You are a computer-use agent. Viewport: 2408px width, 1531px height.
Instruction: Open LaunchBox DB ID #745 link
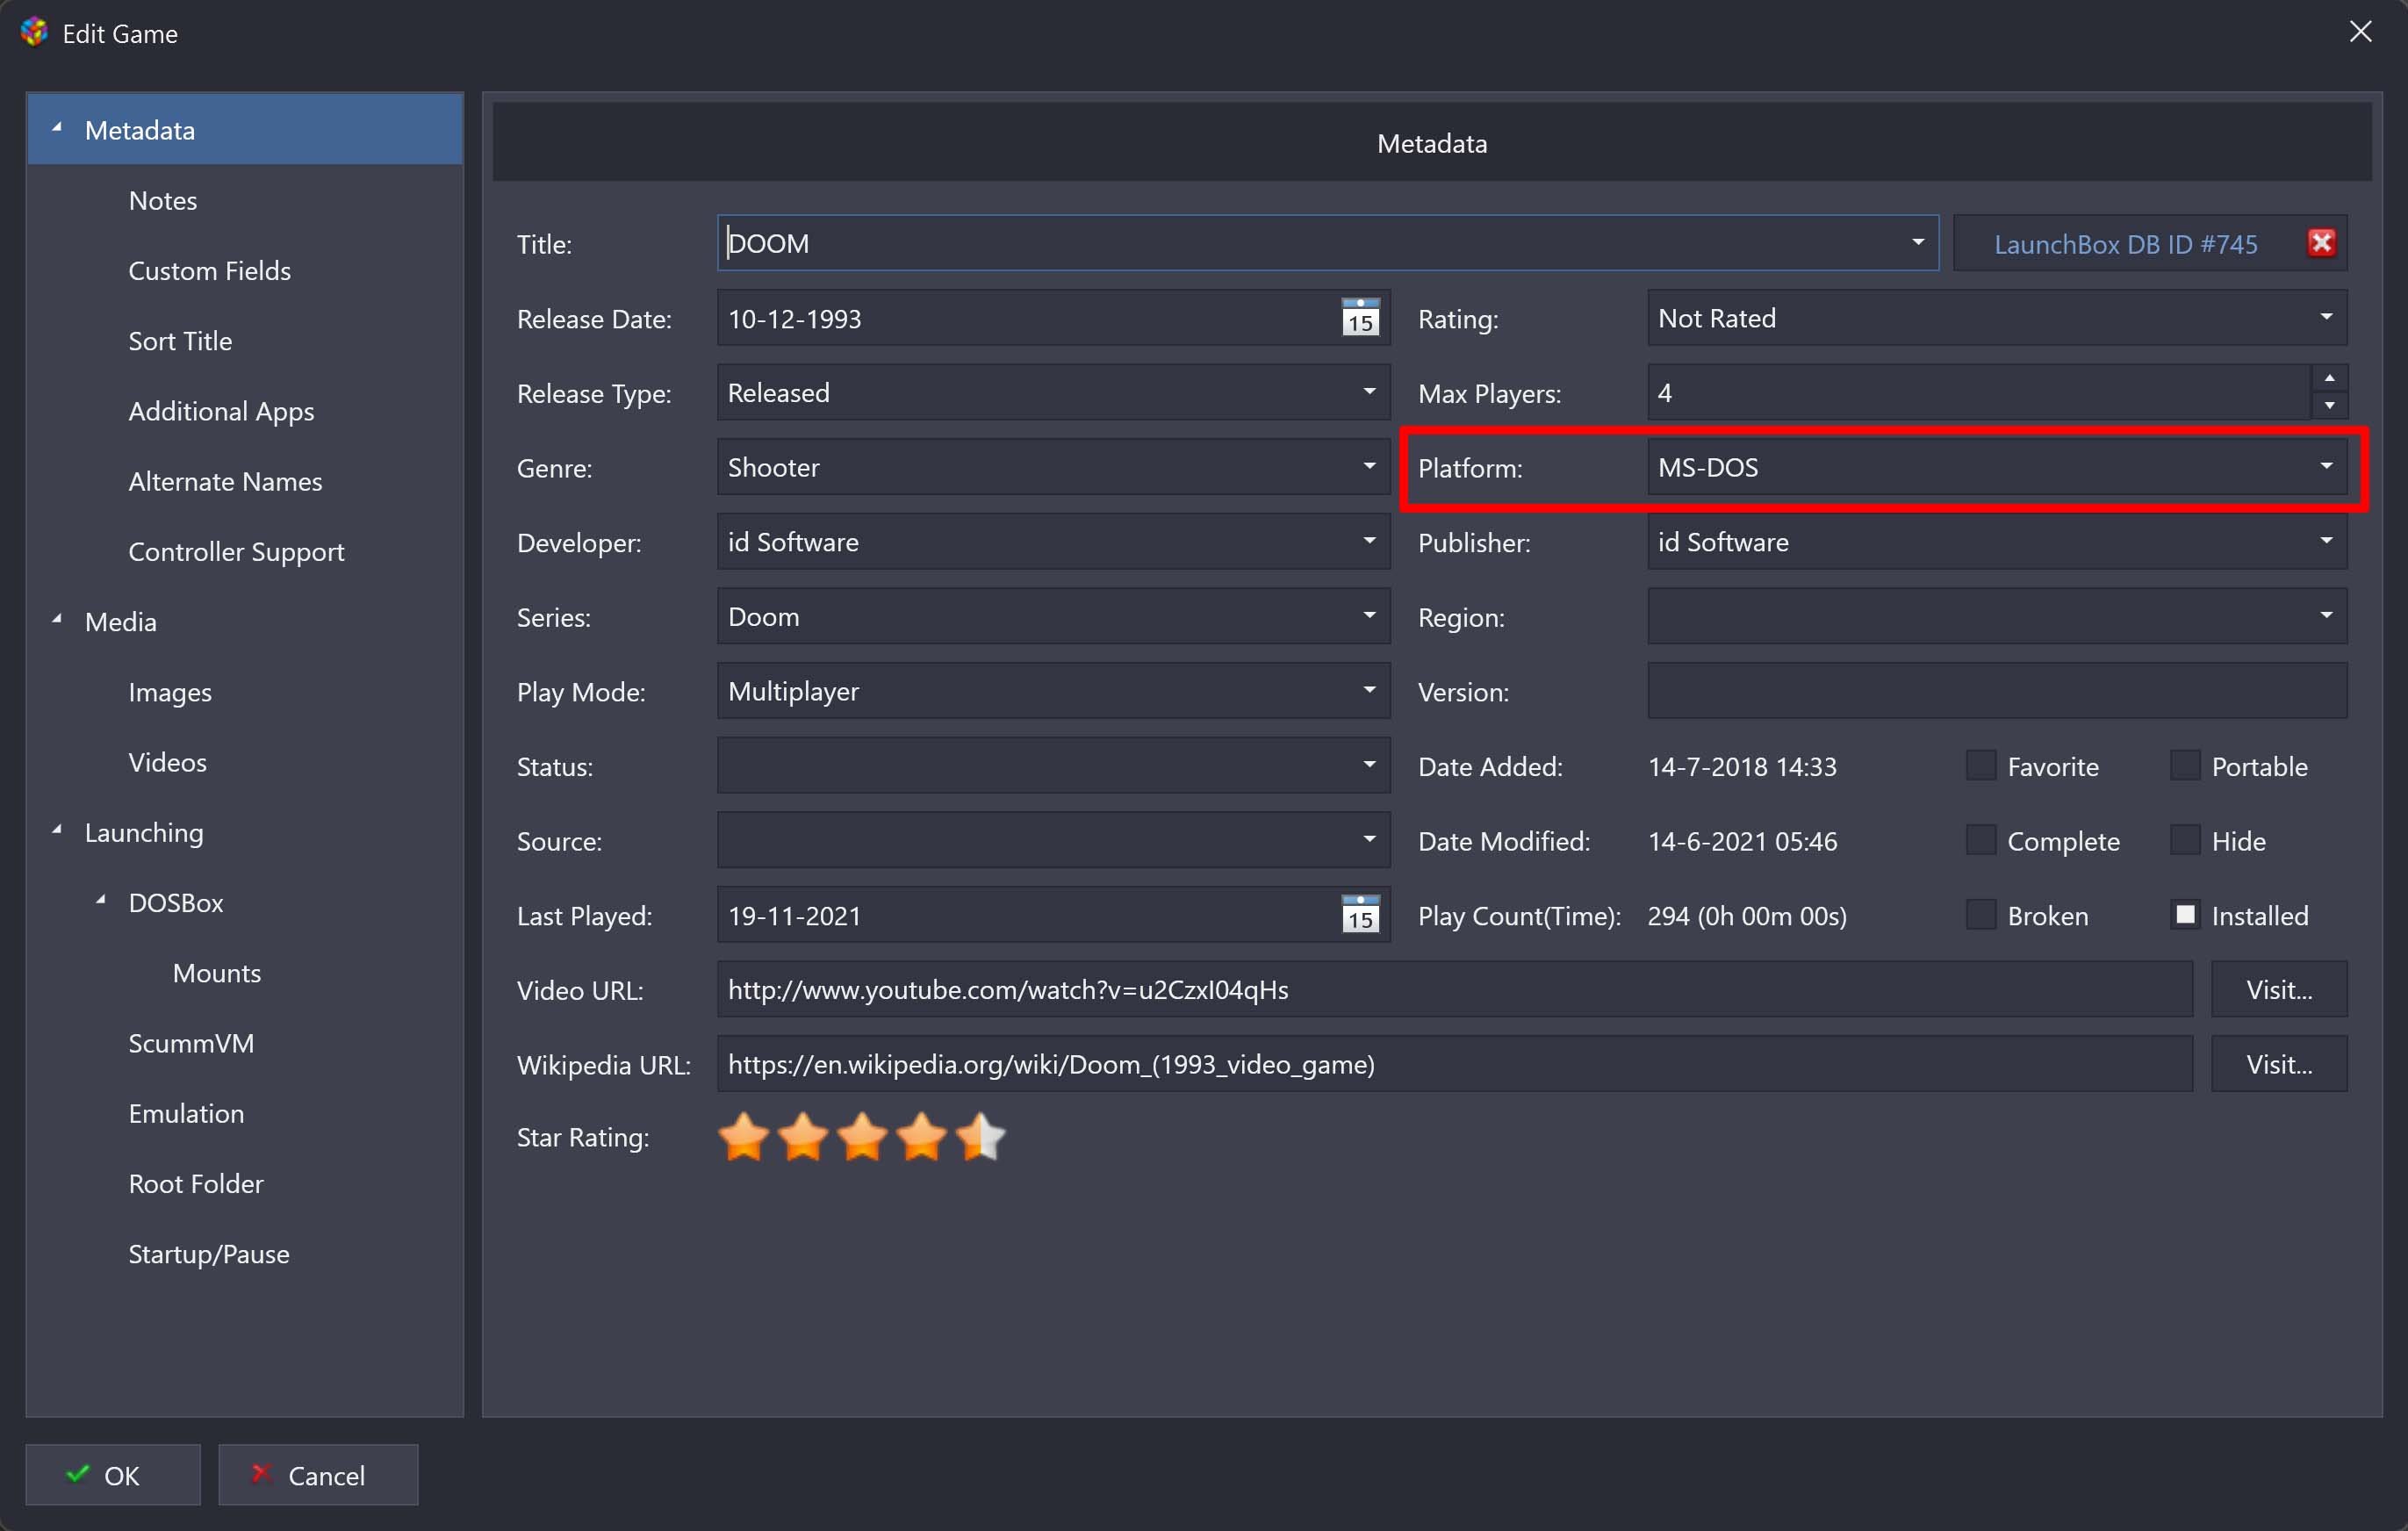pos(2126,244)
